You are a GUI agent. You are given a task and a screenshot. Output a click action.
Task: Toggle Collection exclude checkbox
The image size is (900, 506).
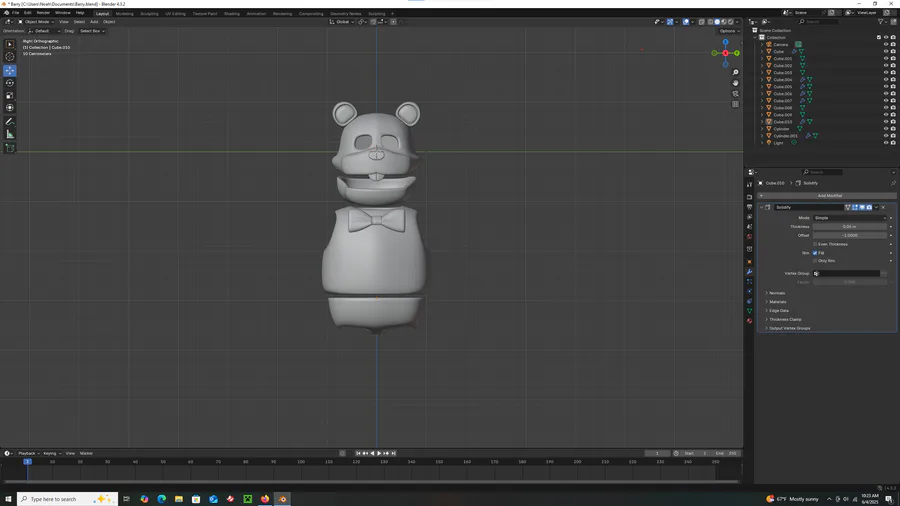[x=879, y=37]
